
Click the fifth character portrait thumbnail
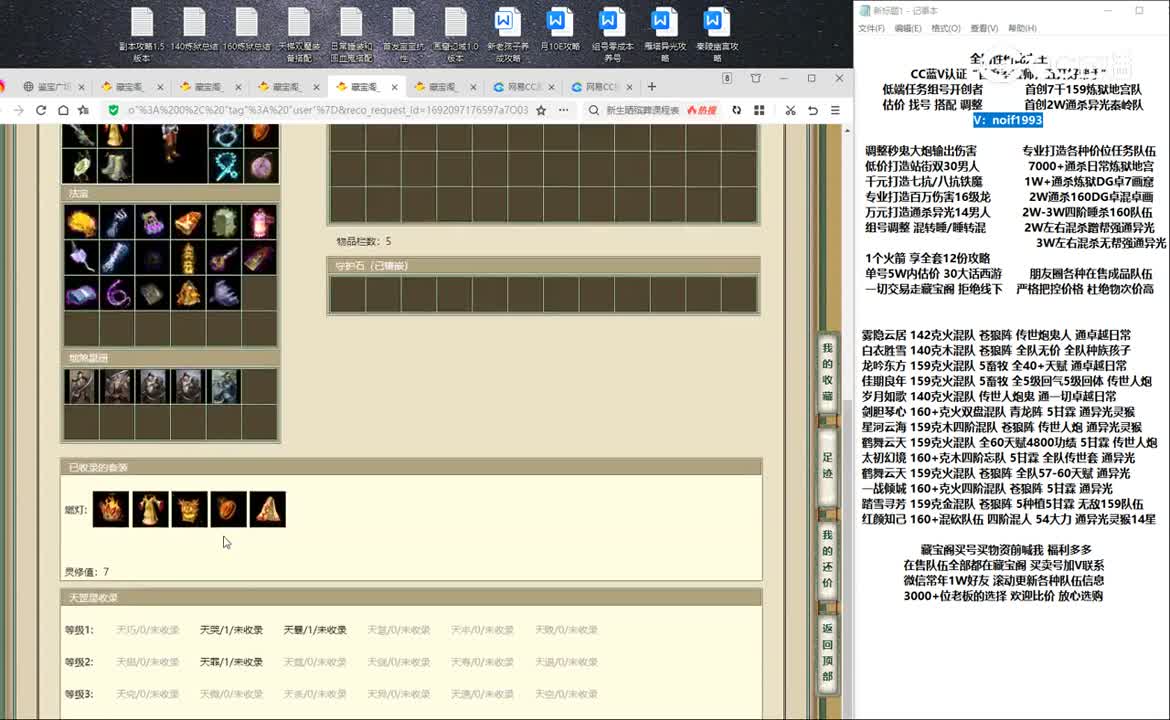[224, 386]
